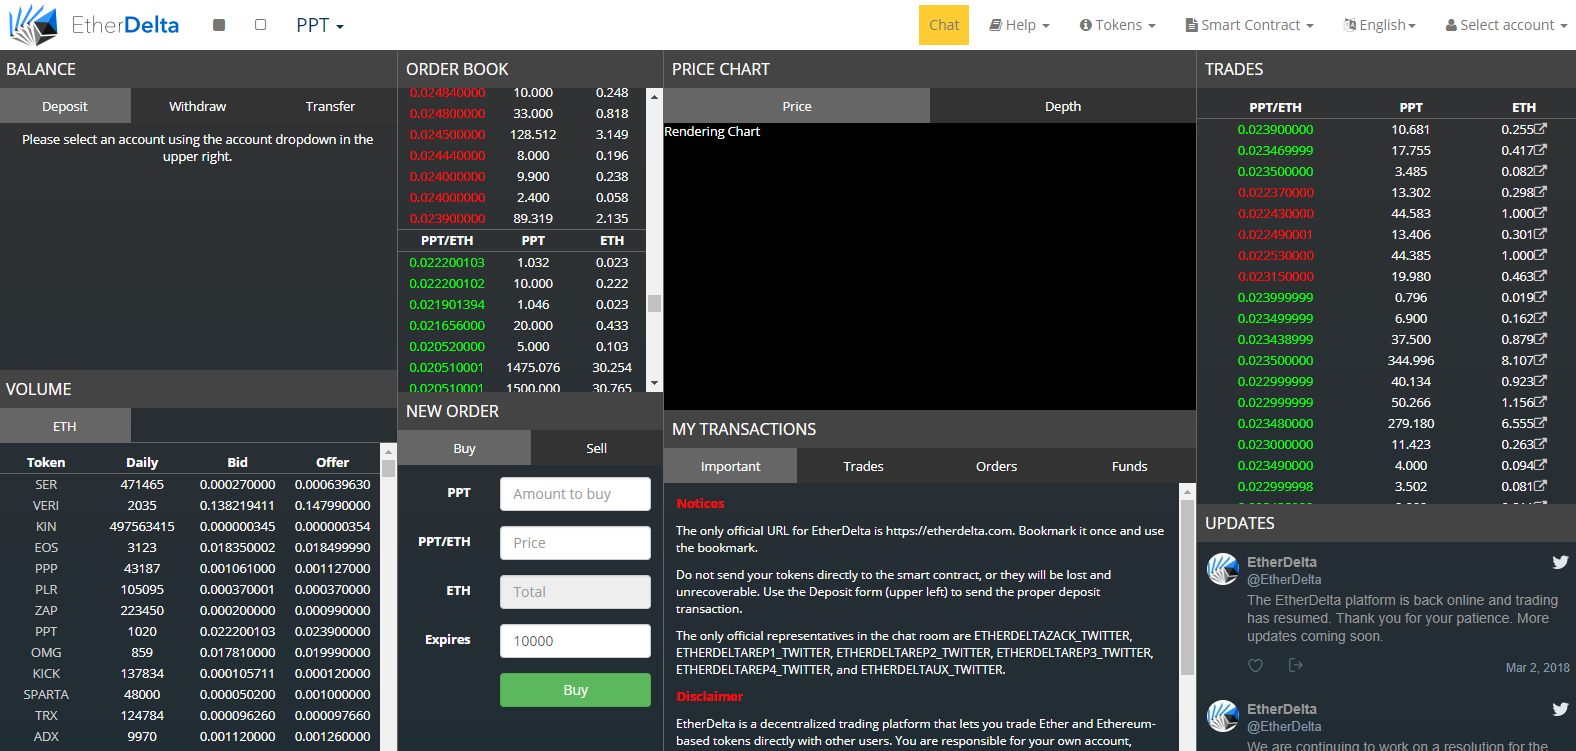This screenshot has width=1576, height=751.
Task: Select the ETH tab under Volume
Action: point(65,426)
